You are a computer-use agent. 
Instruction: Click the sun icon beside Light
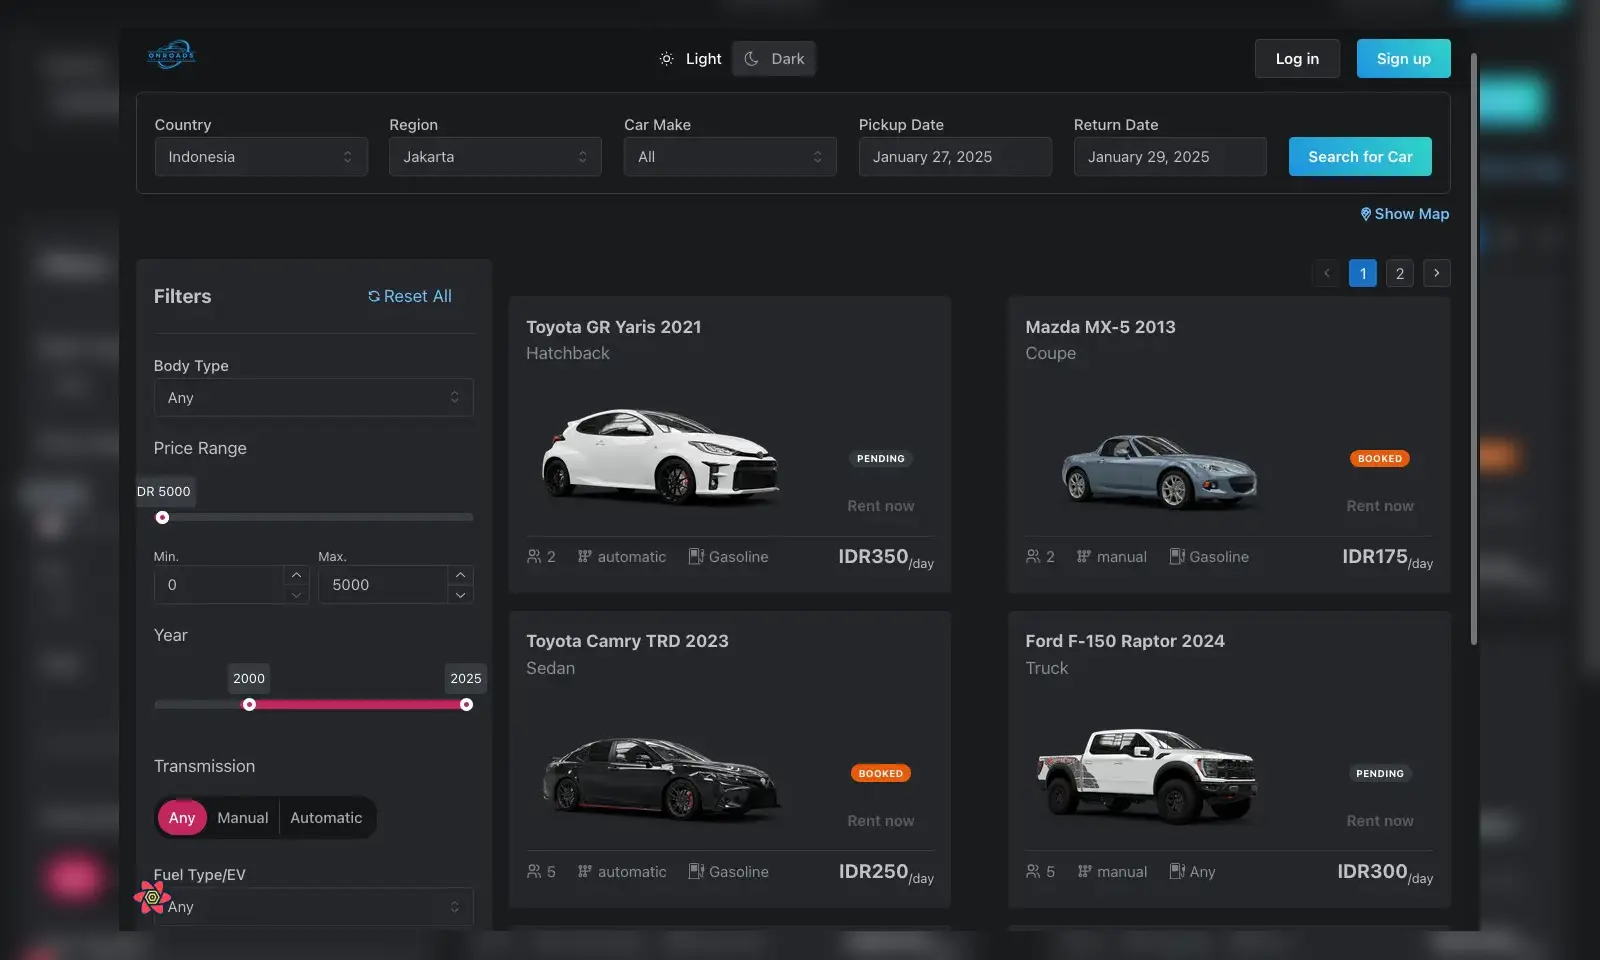pyautogui.click(x=666, y=58)
